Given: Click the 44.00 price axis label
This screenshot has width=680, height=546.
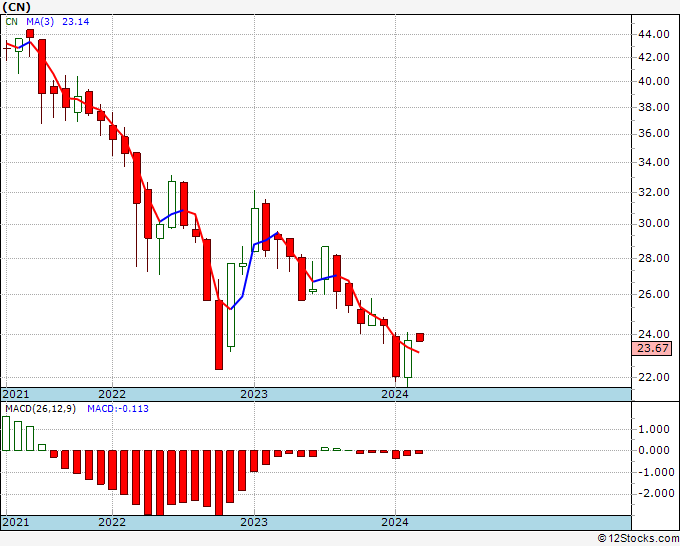Looking at the screenshot, I should click(x=653, y=34).
